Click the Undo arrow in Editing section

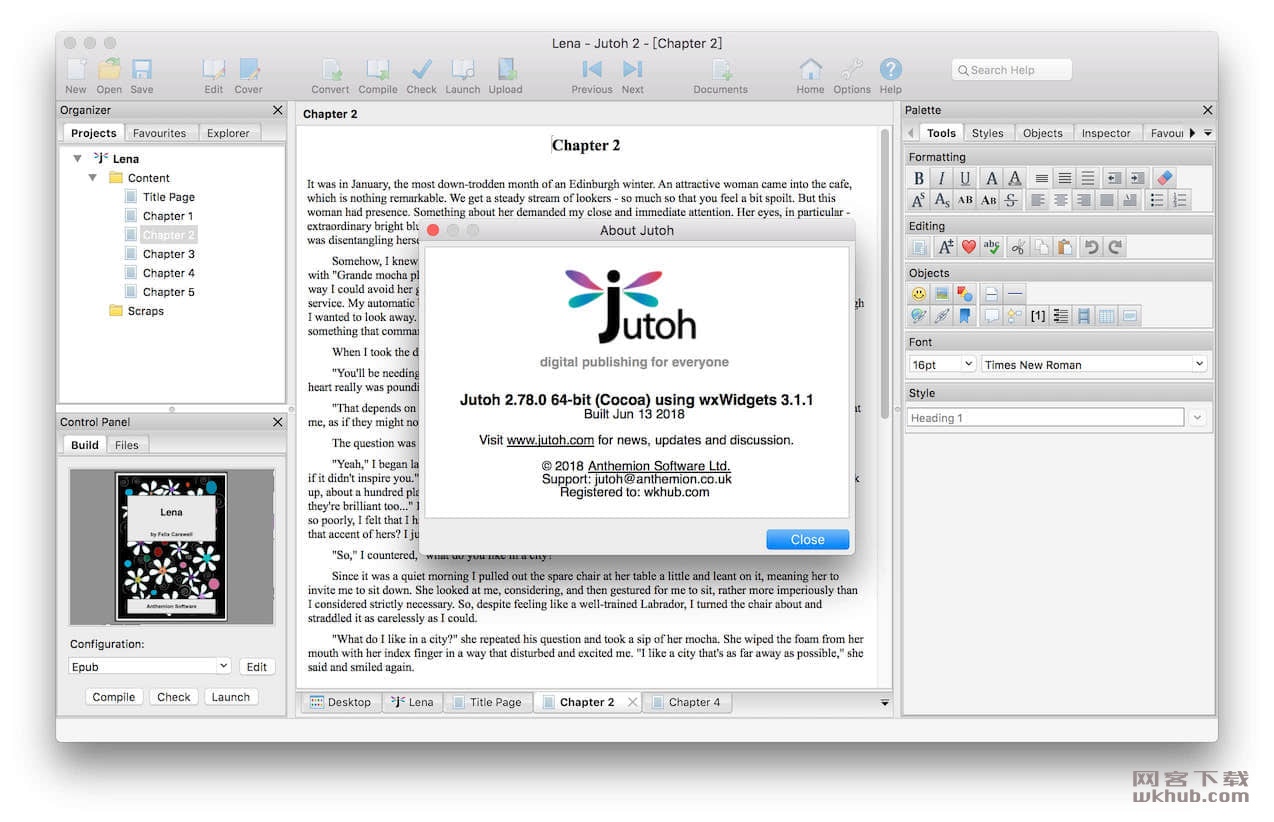pyautogui.click(x=1092, y=247)
